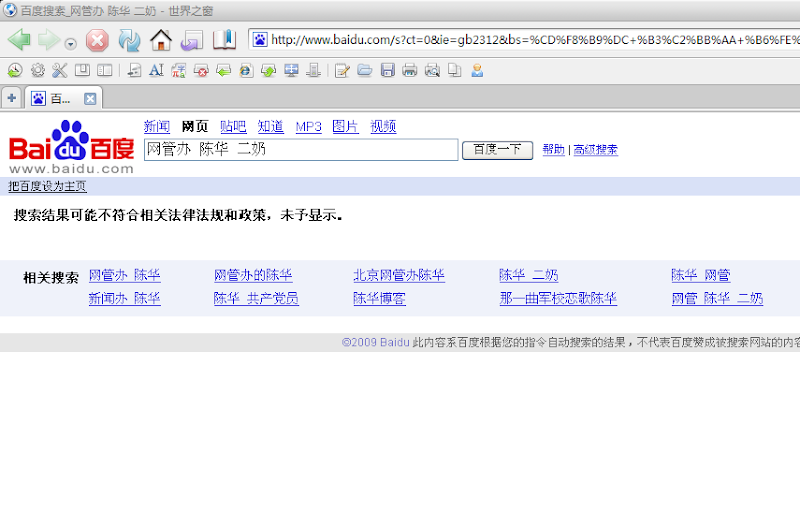Click the 把百度设为主页 link
The image size is (800, 527).
(47, 186)
